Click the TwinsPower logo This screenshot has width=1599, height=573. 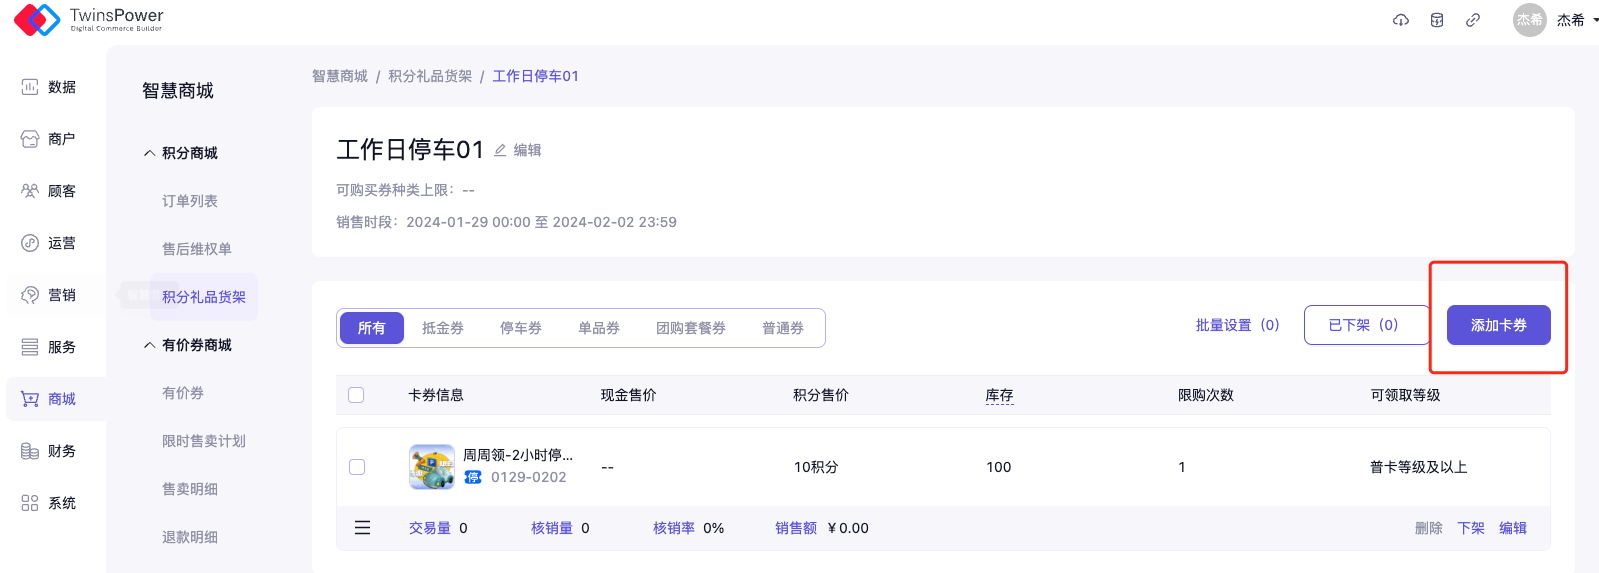tap(88, 19)
